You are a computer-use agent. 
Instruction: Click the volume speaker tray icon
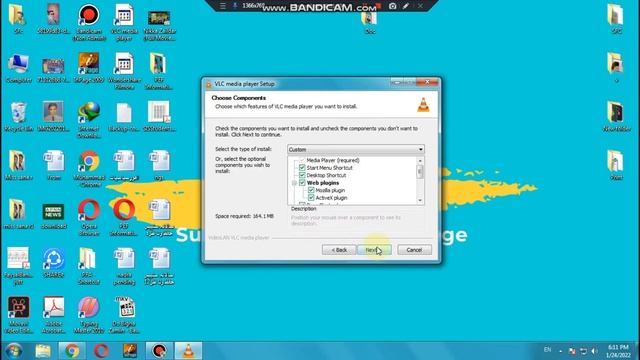coord(595,351)
